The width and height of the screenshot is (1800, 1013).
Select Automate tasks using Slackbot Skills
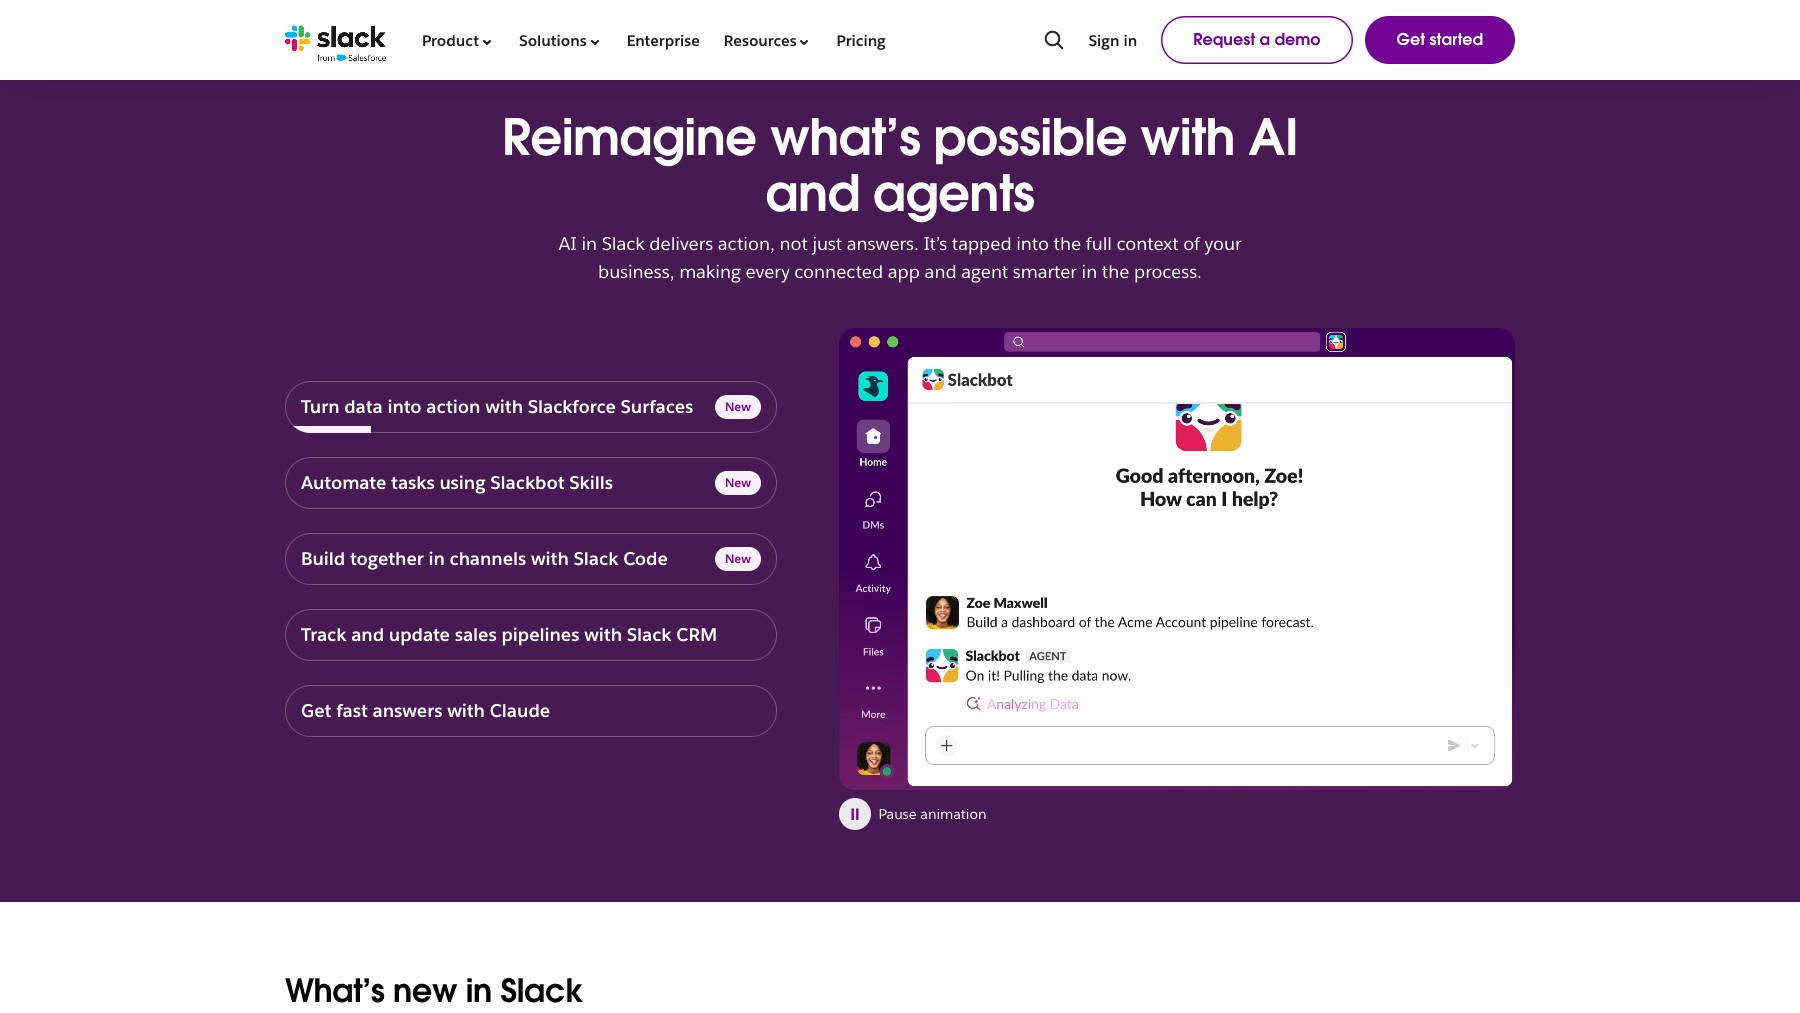tap(531, 483)
